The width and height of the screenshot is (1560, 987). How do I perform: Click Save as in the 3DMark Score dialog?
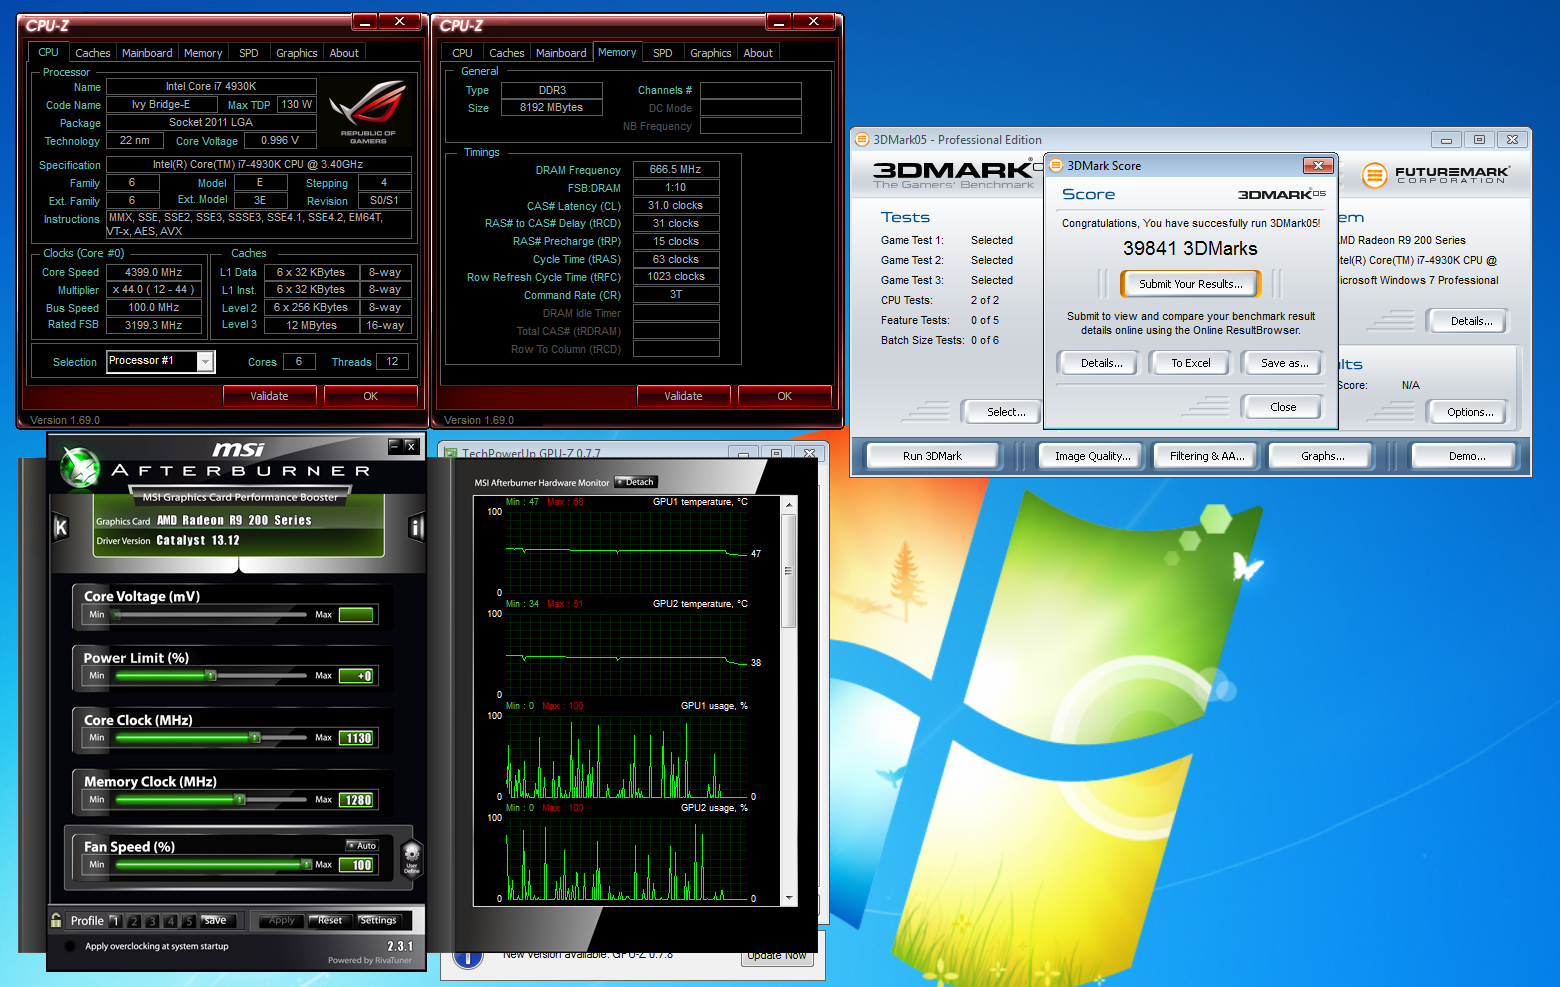(x=1284, y=363)
